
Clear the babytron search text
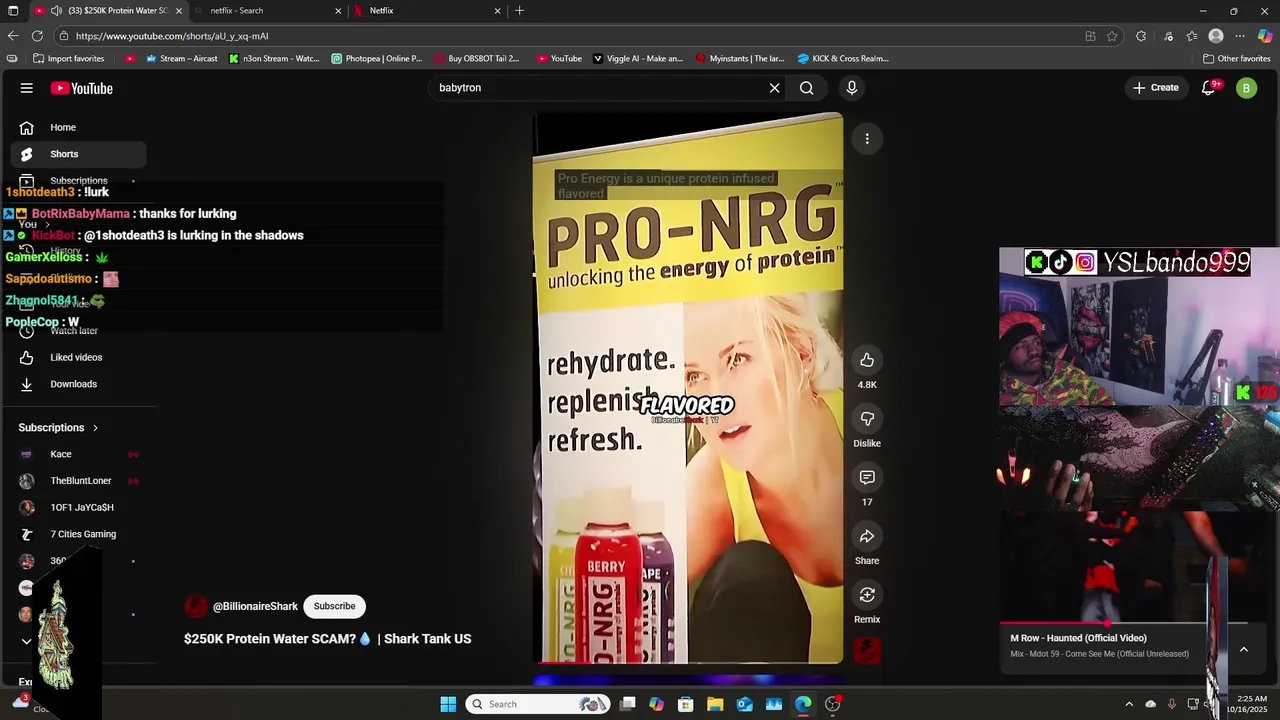(x=774, y=88)
